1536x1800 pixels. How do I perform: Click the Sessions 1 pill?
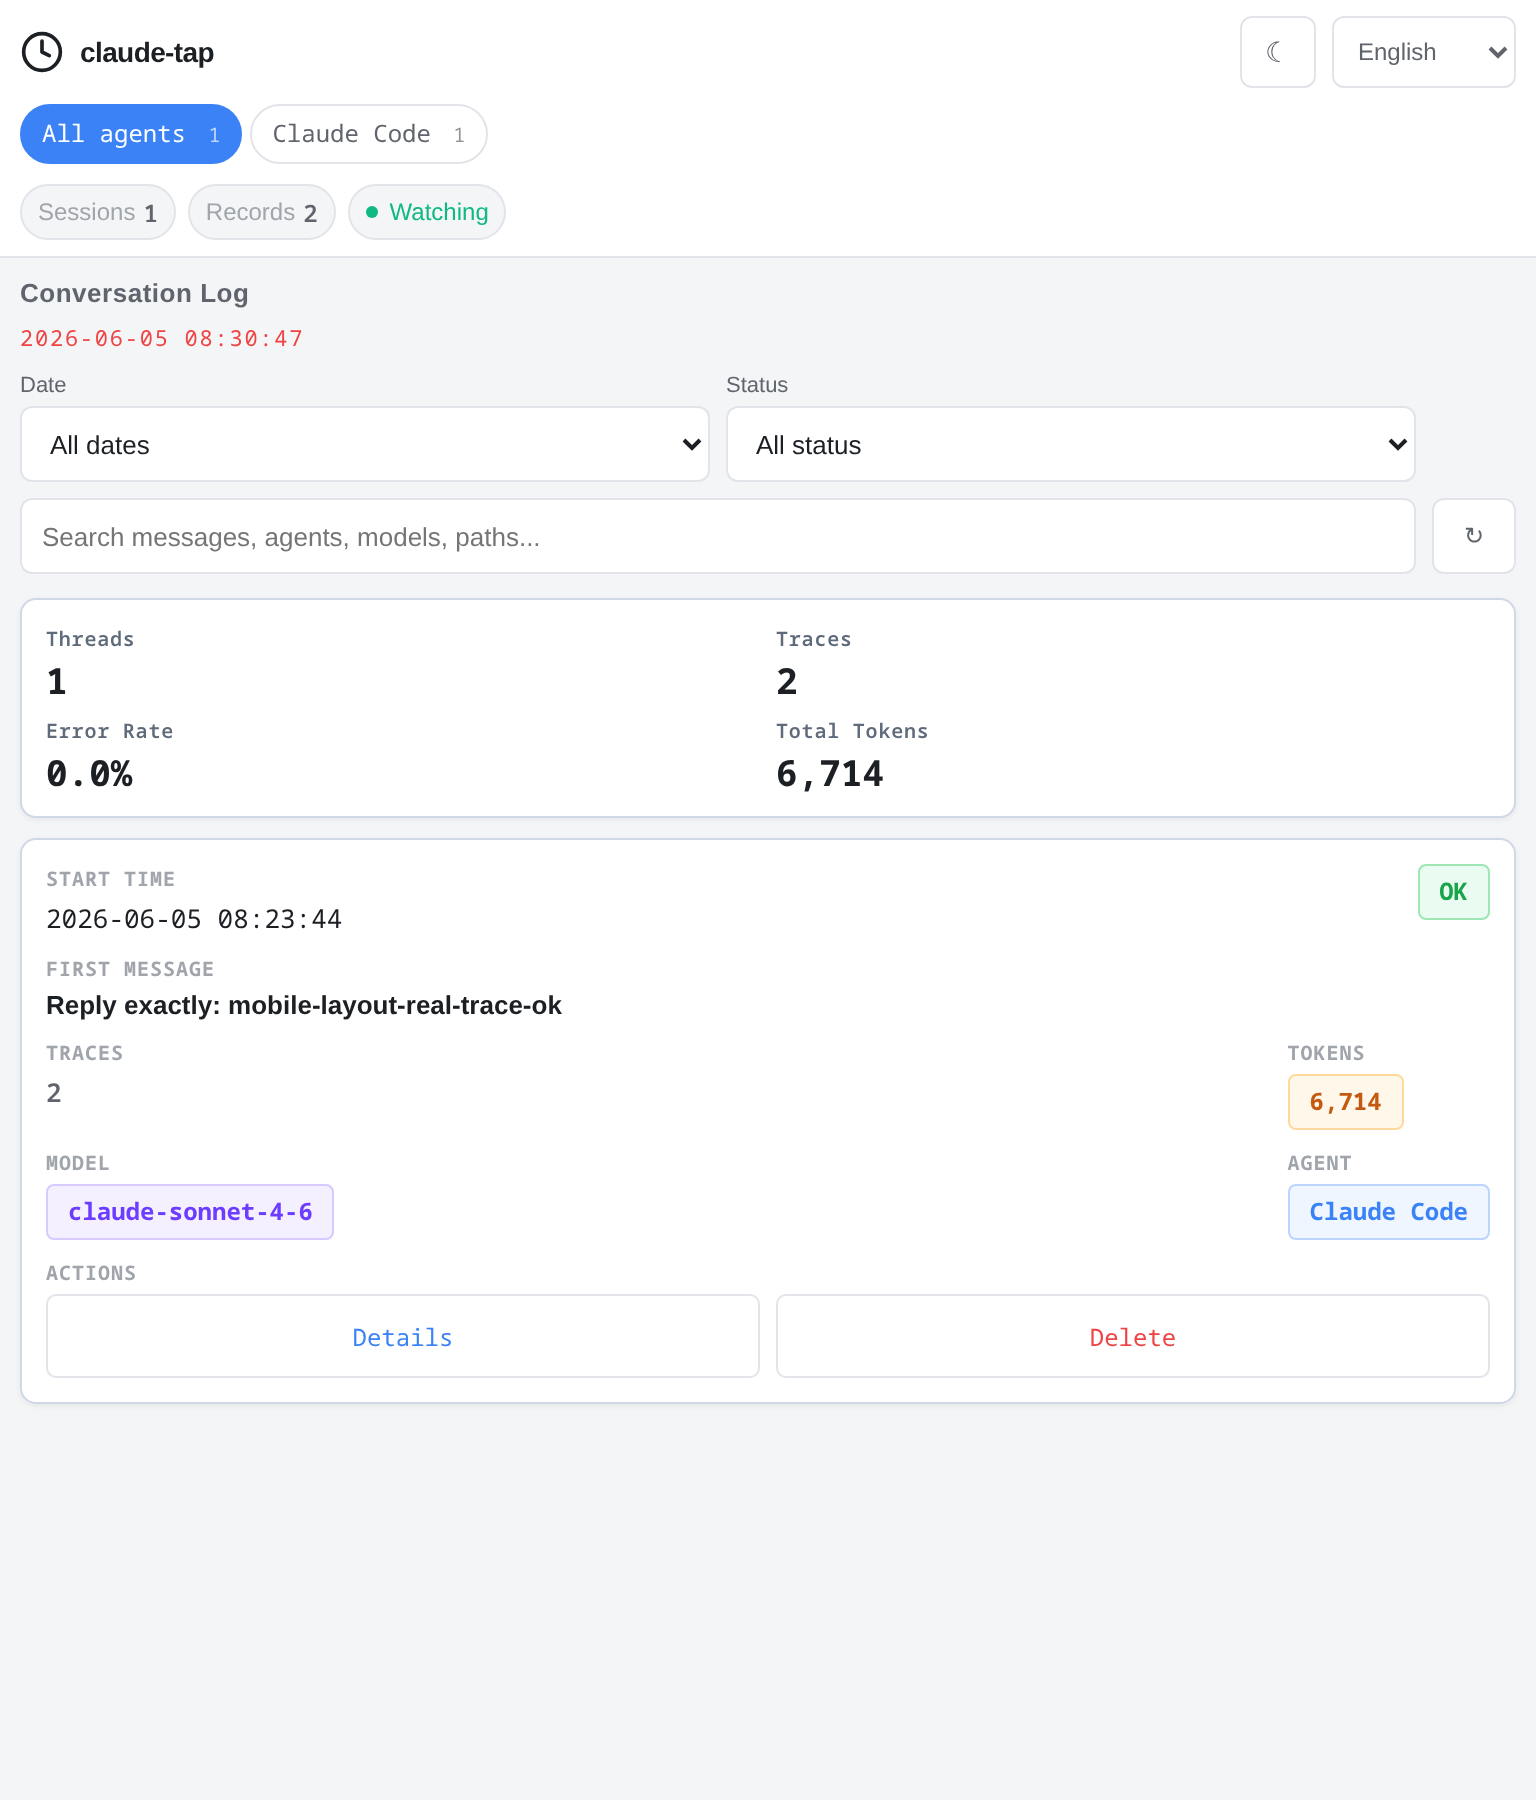click(98, 212)
